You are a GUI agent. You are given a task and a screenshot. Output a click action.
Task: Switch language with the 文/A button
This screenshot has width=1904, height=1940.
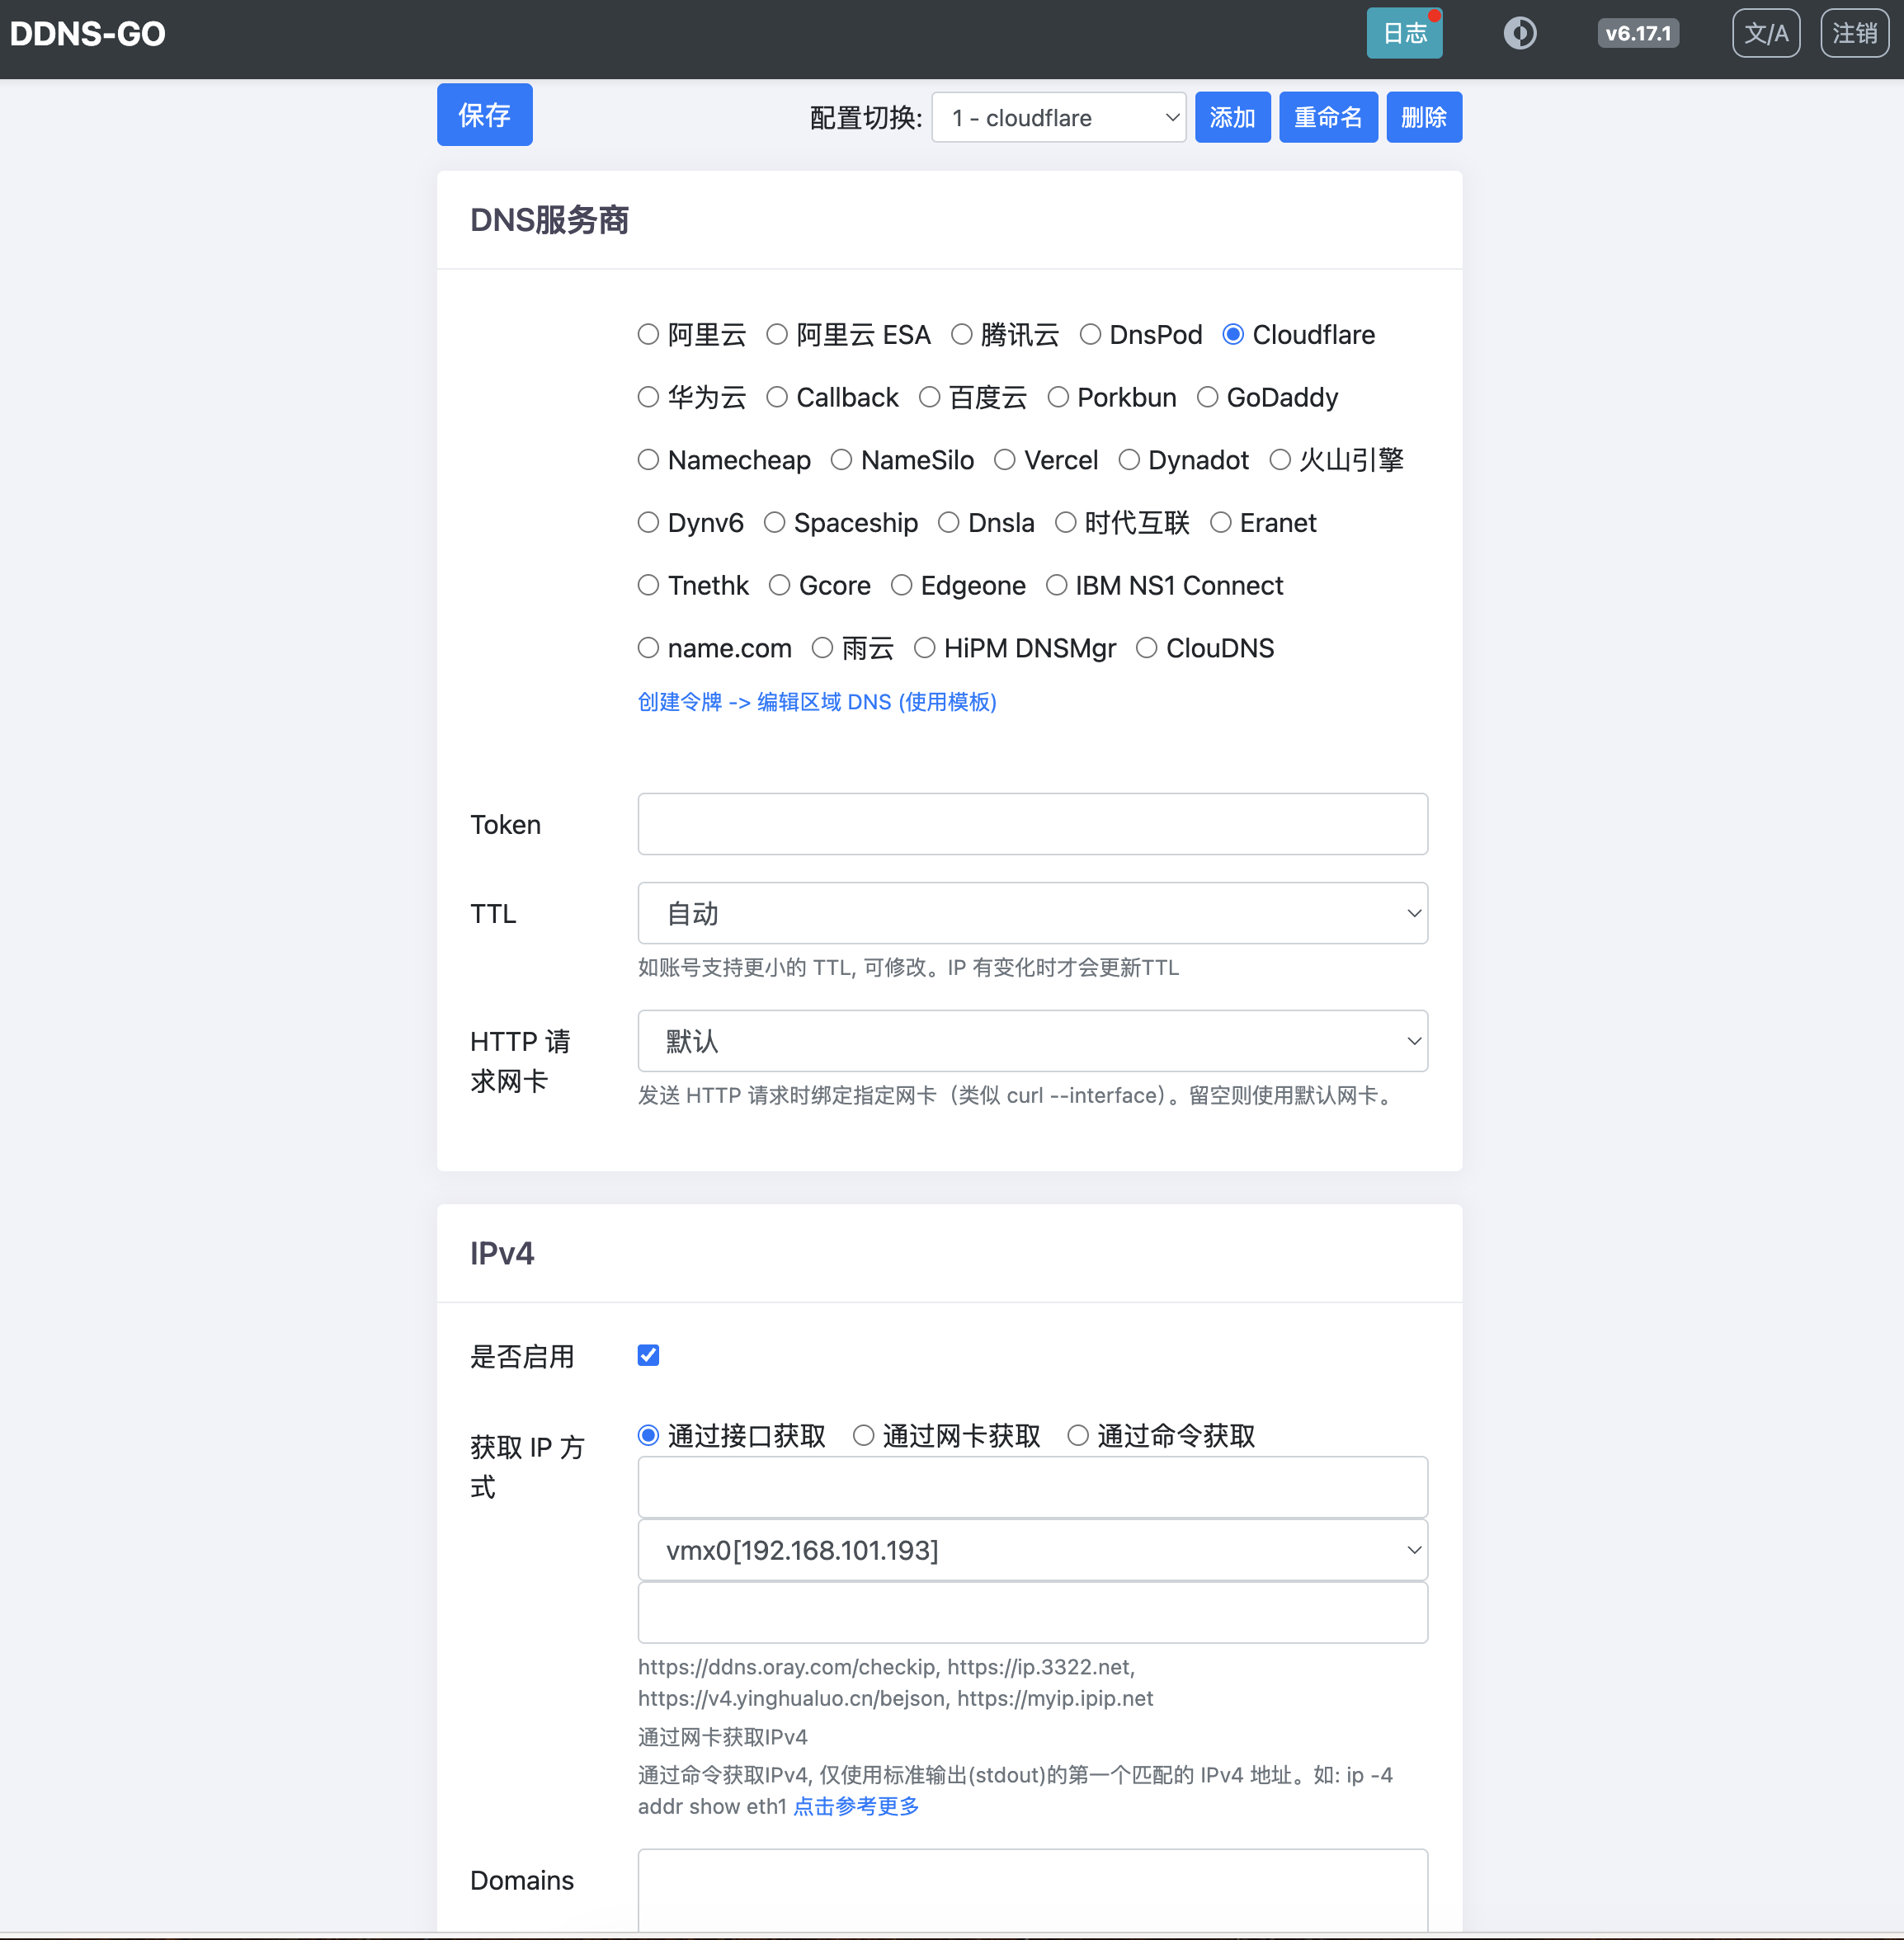pyautogui.click(x=1765, y=33)
